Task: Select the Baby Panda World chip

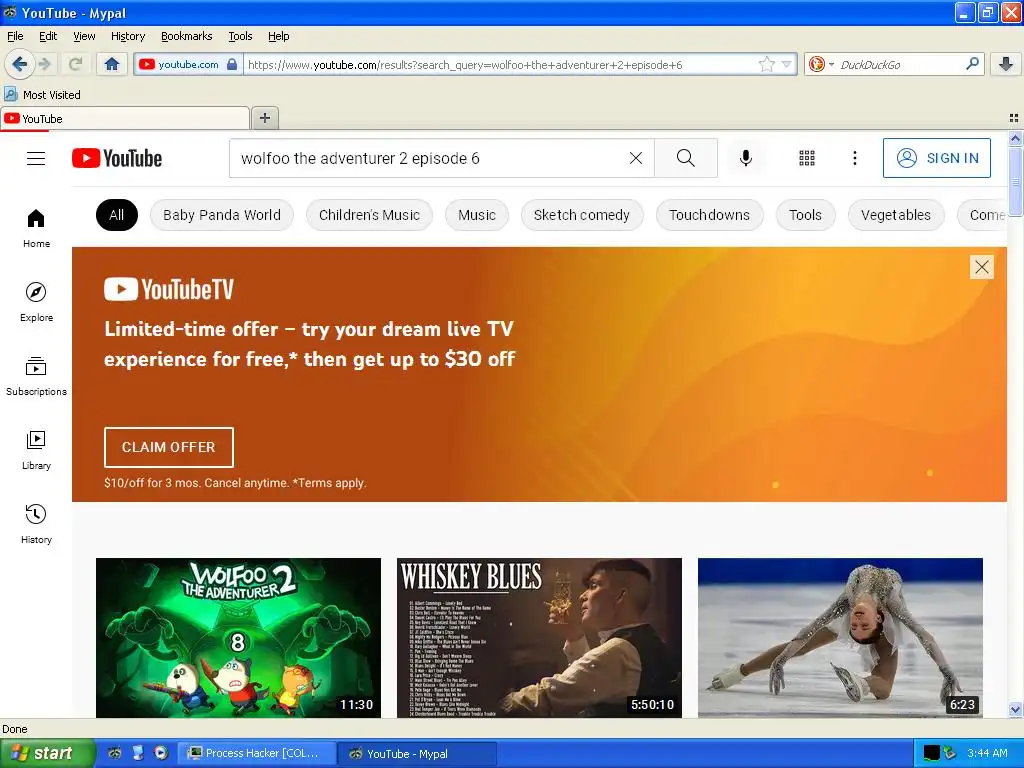Action: pyautogui.click(x=221, y=215)
